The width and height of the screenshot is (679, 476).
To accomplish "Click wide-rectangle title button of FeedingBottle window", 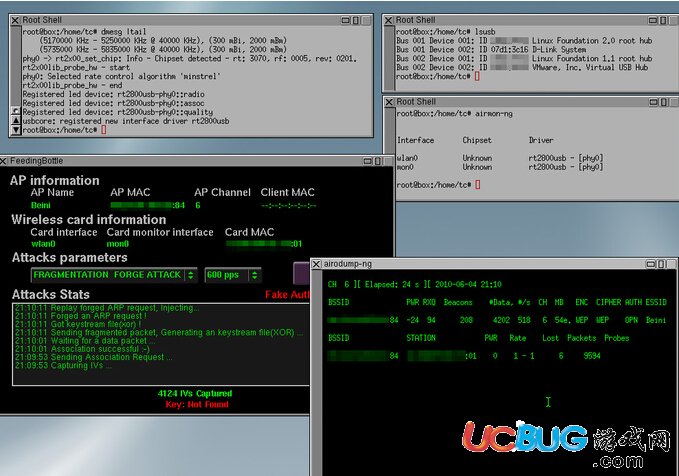I will [368, 161].
